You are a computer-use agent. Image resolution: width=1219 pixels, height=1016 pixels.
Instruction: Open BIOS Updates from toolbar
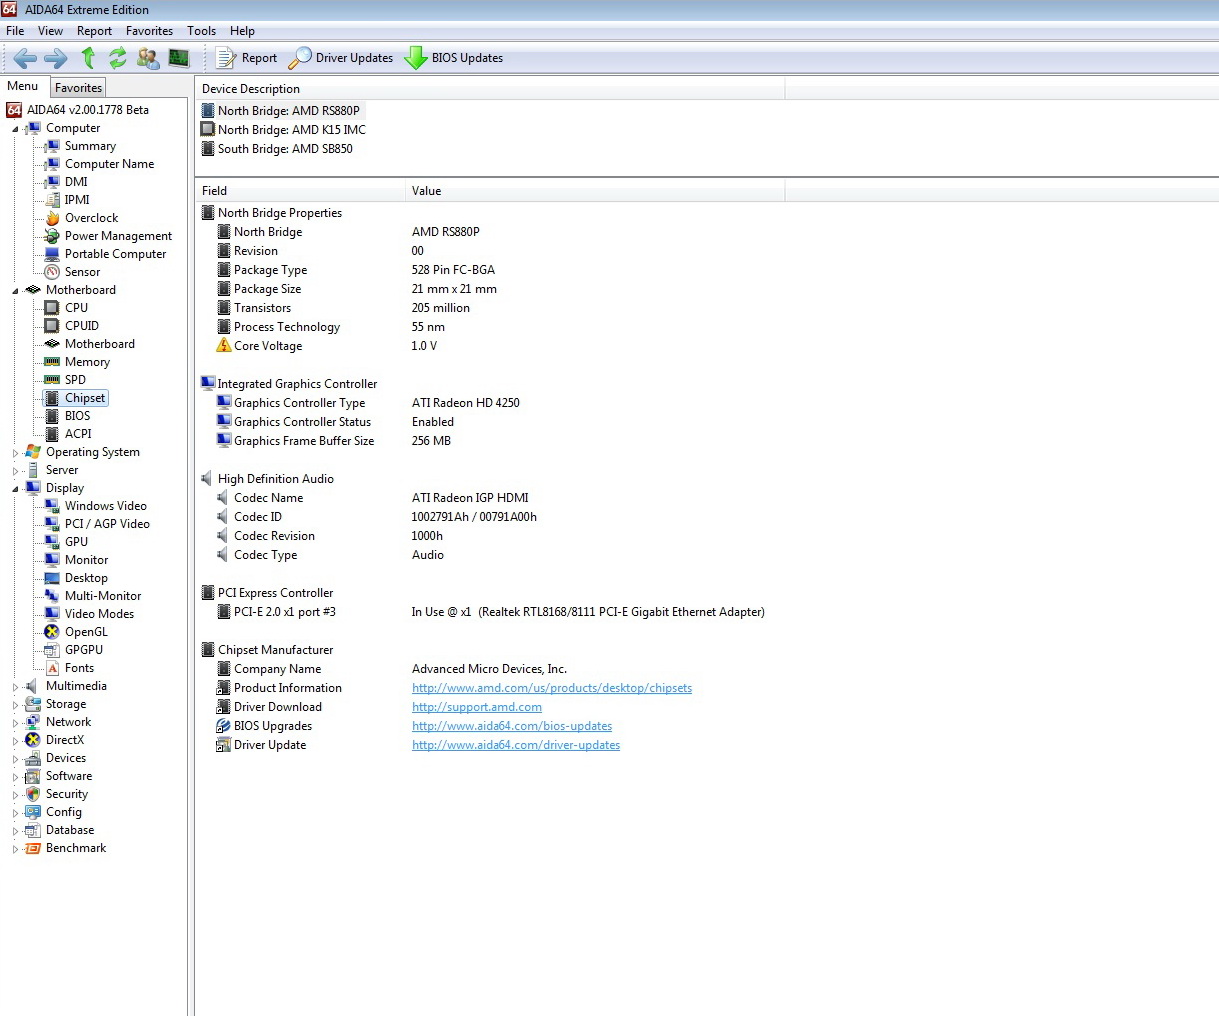pyautogui.click(x=453, y=58)
